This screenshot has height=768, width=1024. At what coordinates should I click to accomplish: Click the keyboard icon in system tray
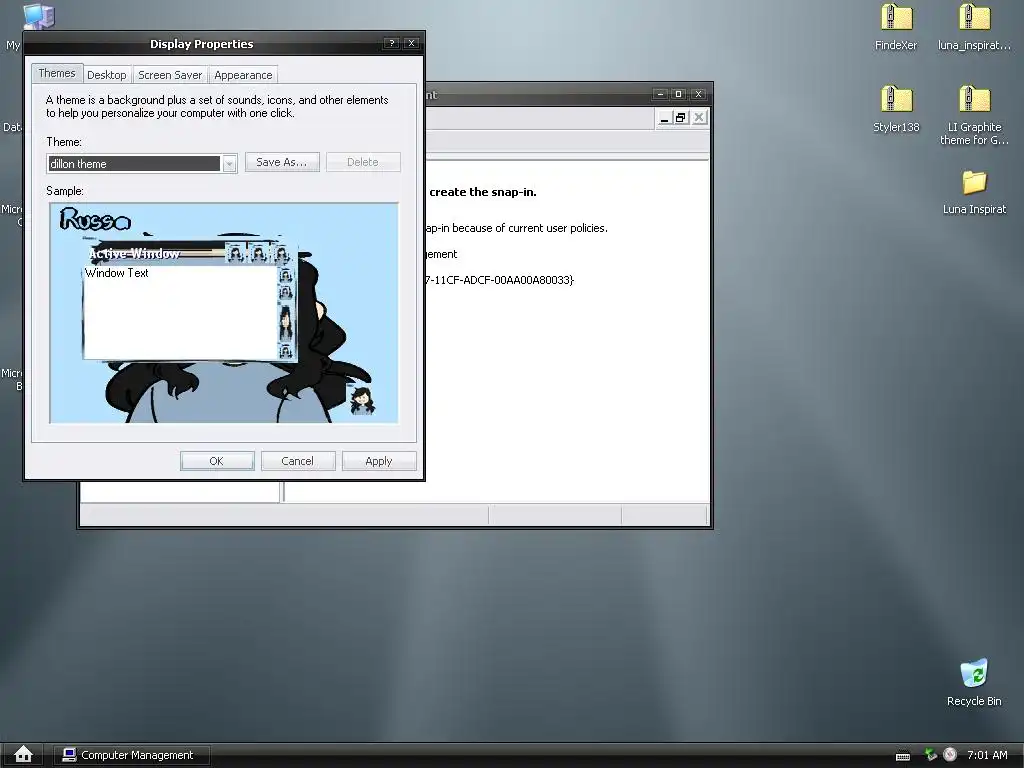(x=903, y=756)
